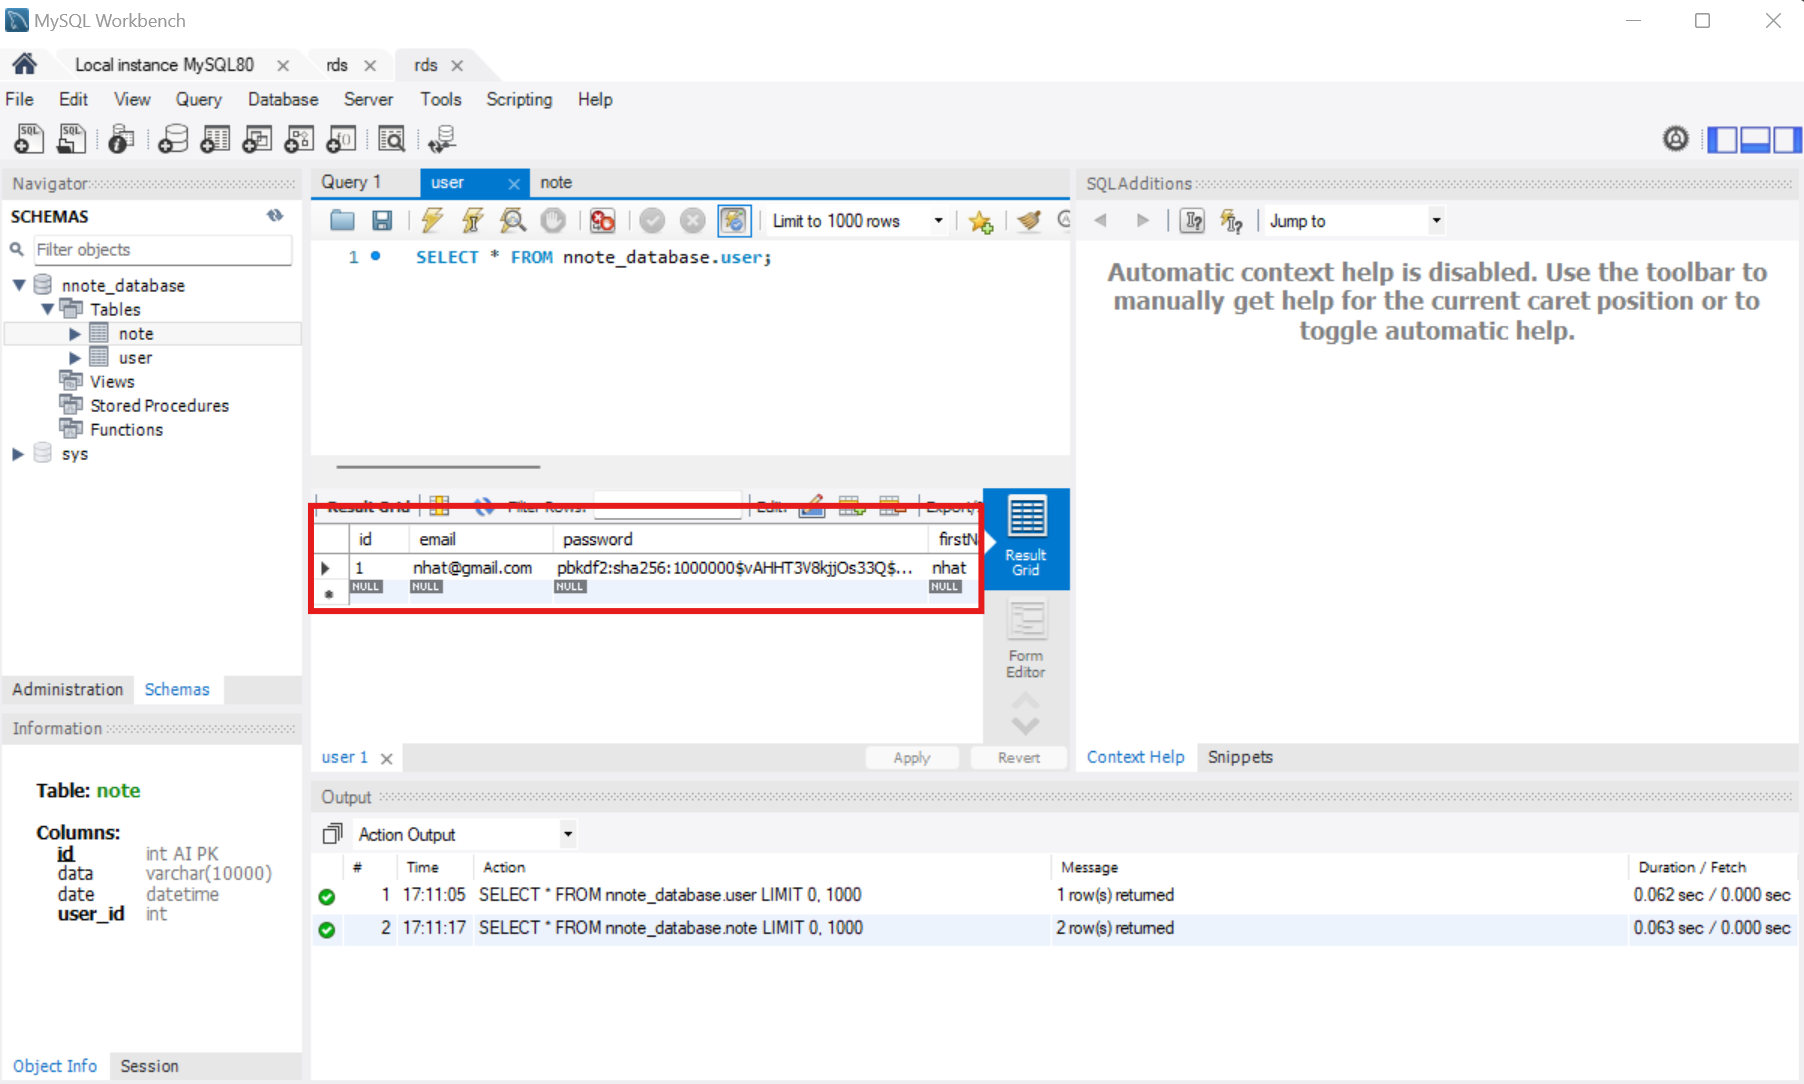Image resolution: width=1804 pixels, height=1084 pixels.
Task: Switch to Session info tab
Action: coord(149,1066)
